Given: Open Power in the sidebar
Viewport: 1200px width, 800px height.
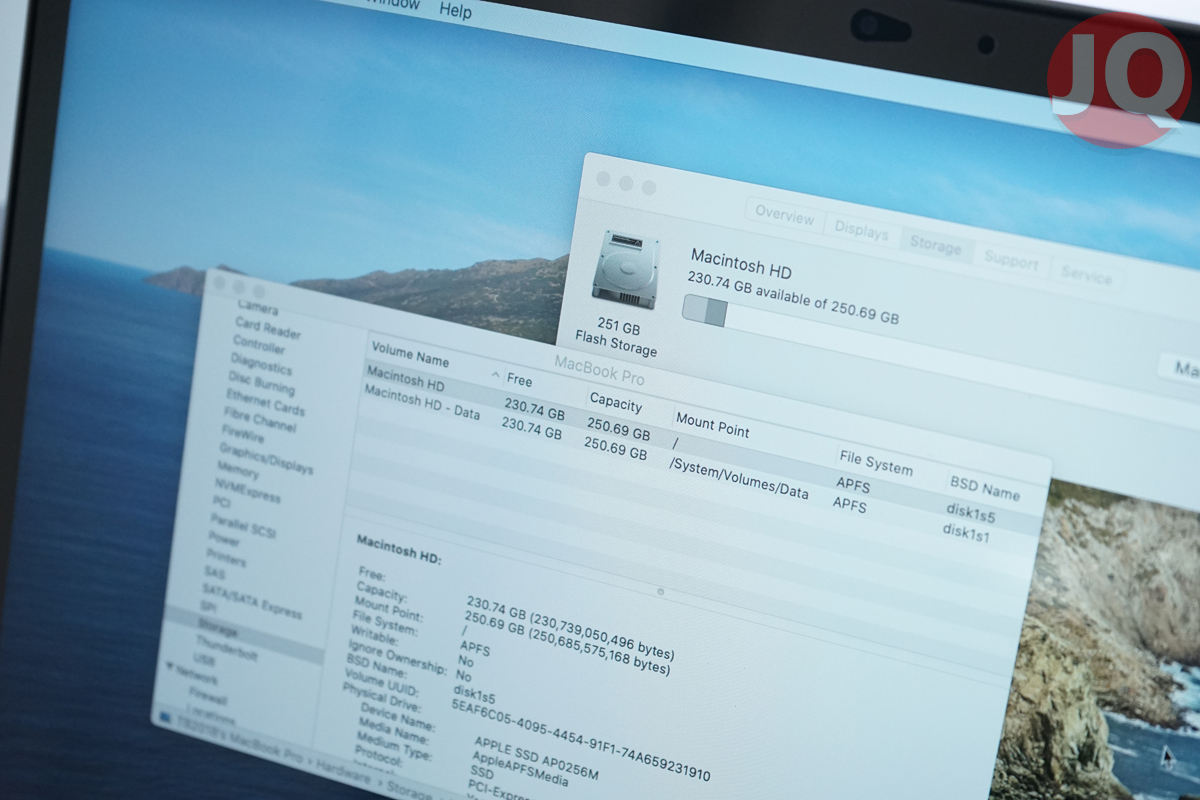Looking at the screenshot, I should pyautogui.click(x=224, y=539).
